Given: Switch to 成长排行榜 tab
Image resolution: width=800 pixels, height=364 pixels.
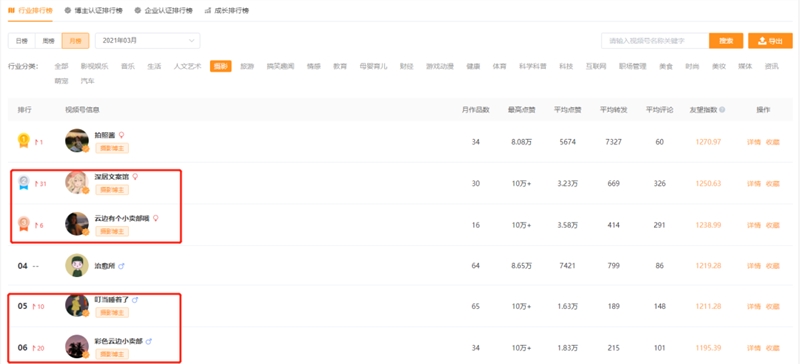Looking at the screenshot, I should (x=227, y=11).
